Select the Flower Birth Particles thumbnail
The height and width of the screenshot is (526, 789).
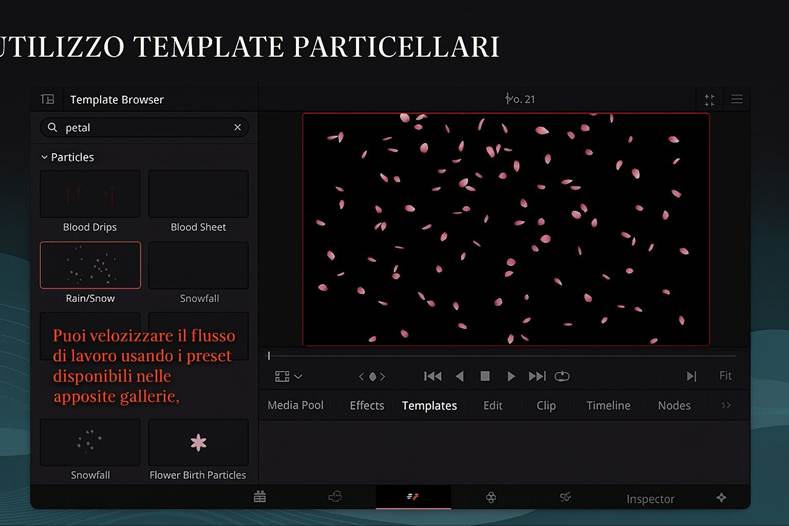[x=198, y=442]
